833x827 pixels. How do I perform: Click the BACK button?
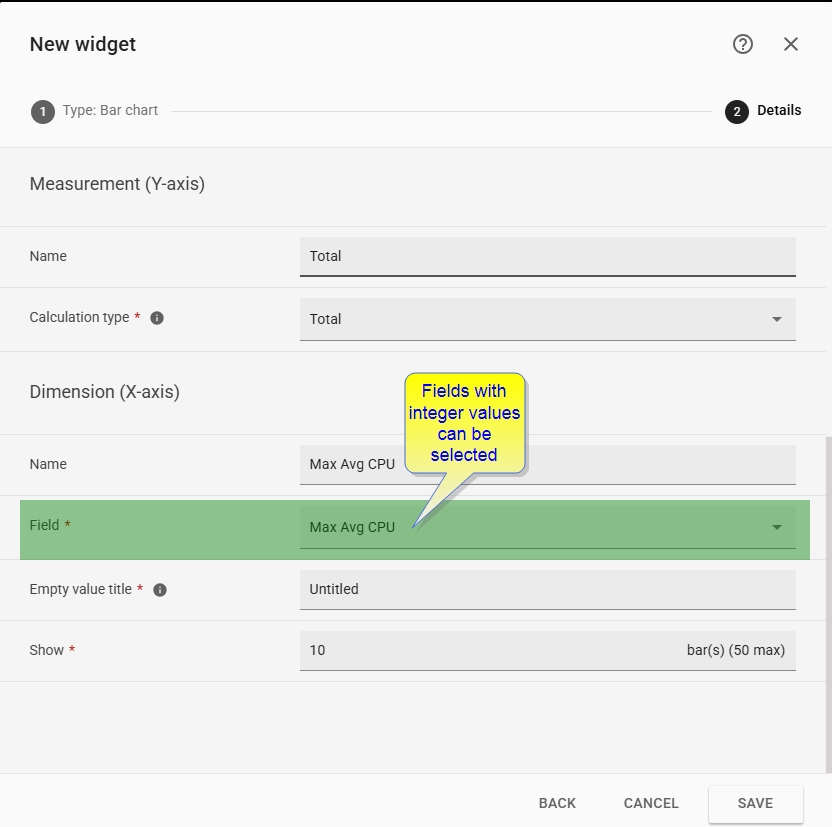point(557,803)
